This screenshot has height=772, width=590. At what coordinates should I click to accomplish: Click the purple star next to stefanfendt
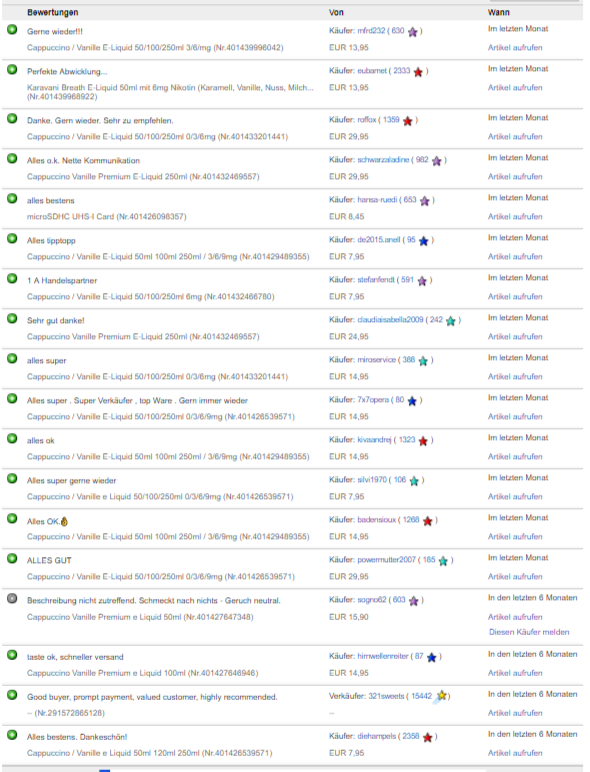point(422,281)
